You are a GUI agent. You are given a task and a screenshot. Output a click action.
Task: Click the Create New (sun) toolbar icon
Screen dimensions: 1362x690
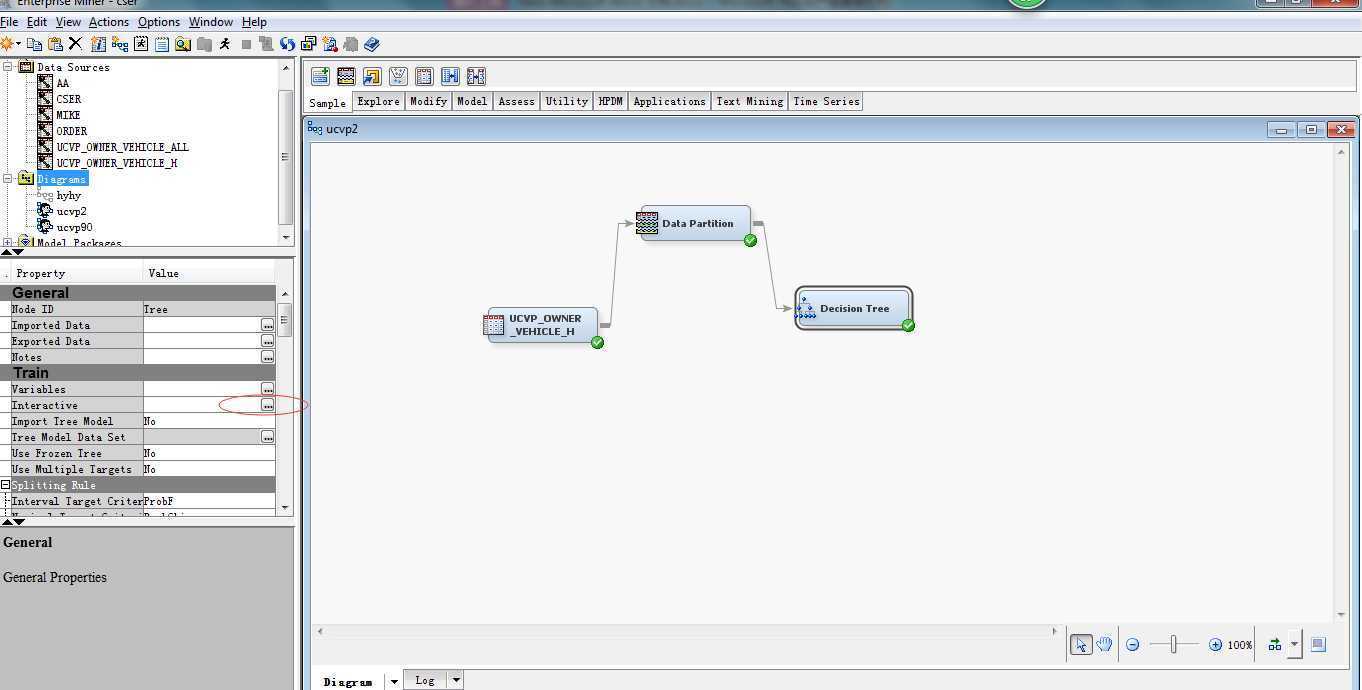(6, 44)
